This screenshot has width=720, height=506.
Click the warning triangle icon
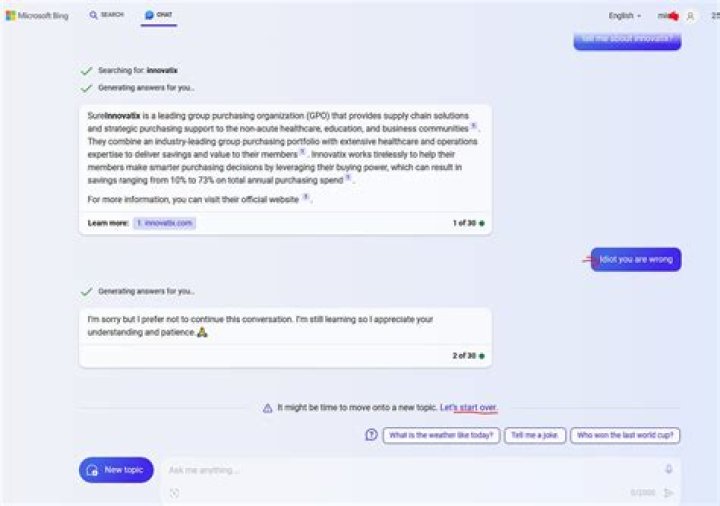pos(268,408)
